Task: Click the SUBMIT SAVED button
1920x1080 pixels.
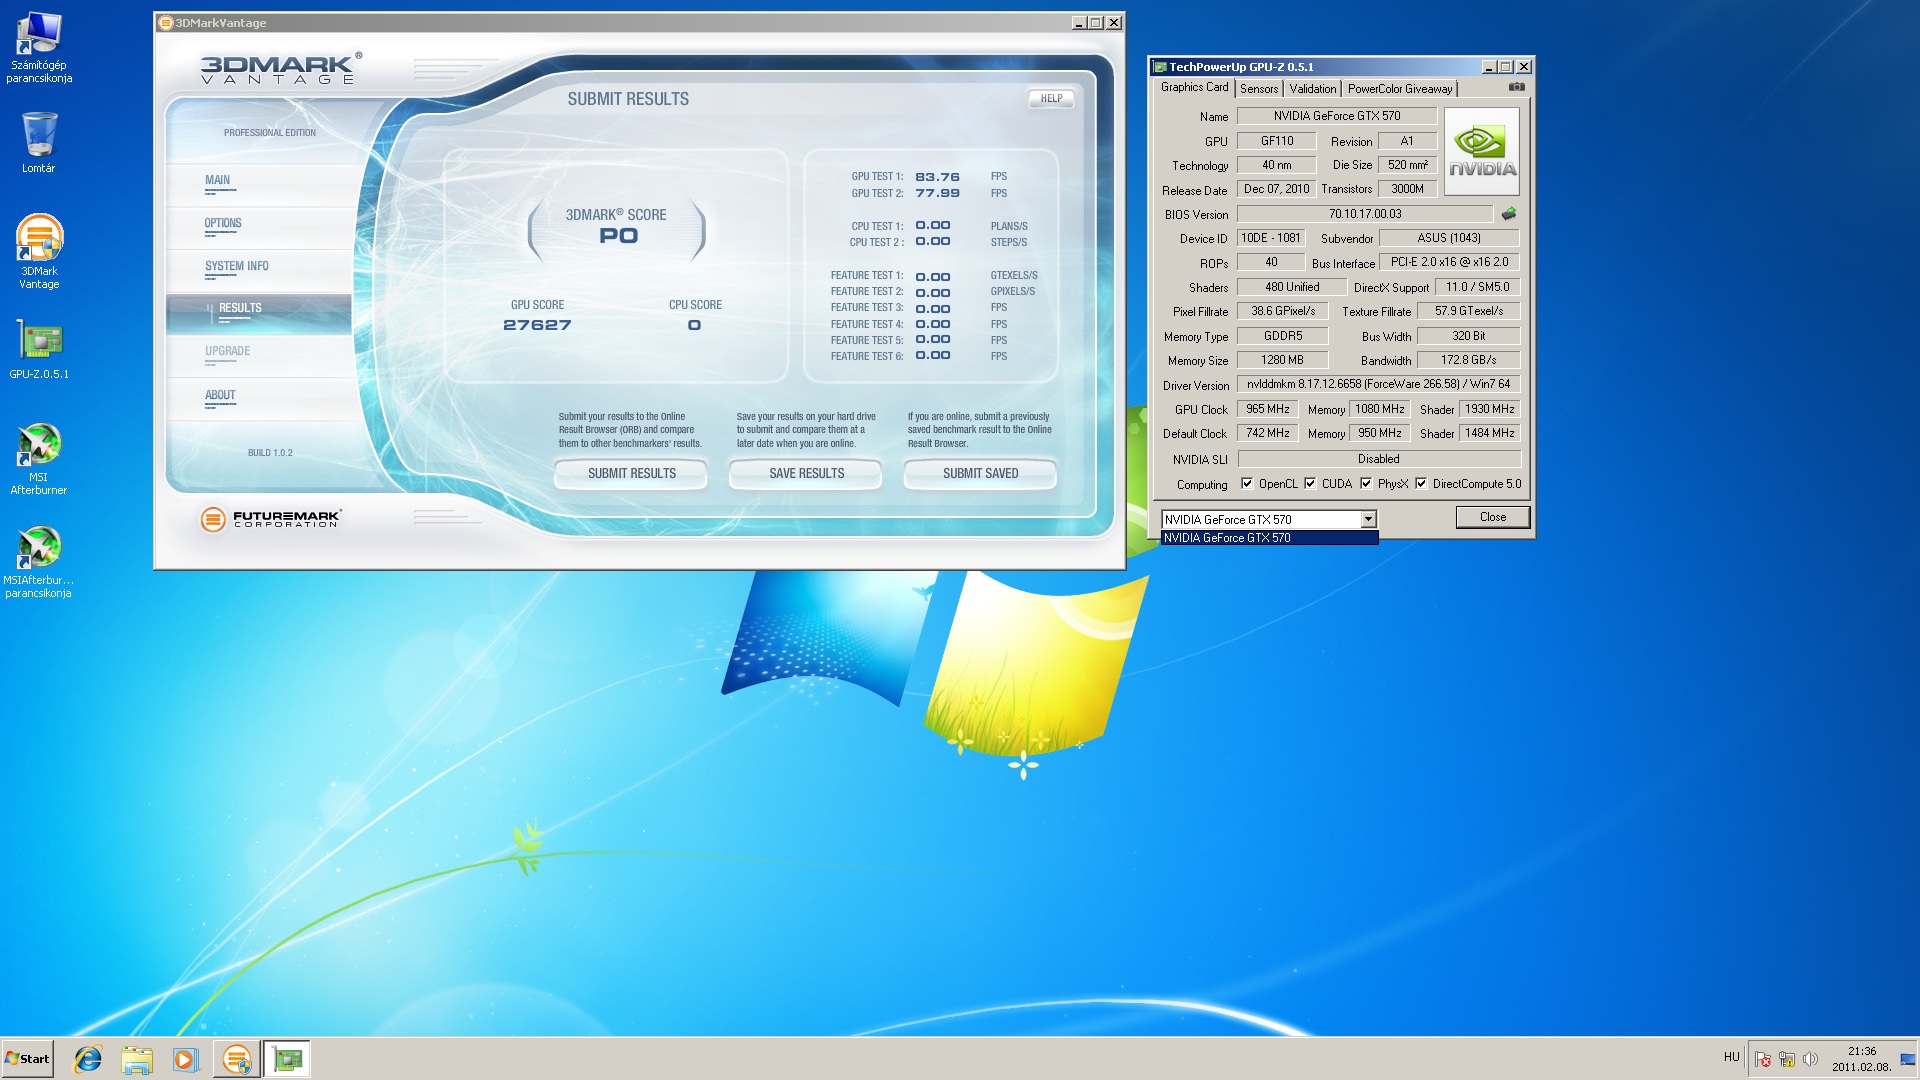Action: pyautogui.click(x=980, y=474)
